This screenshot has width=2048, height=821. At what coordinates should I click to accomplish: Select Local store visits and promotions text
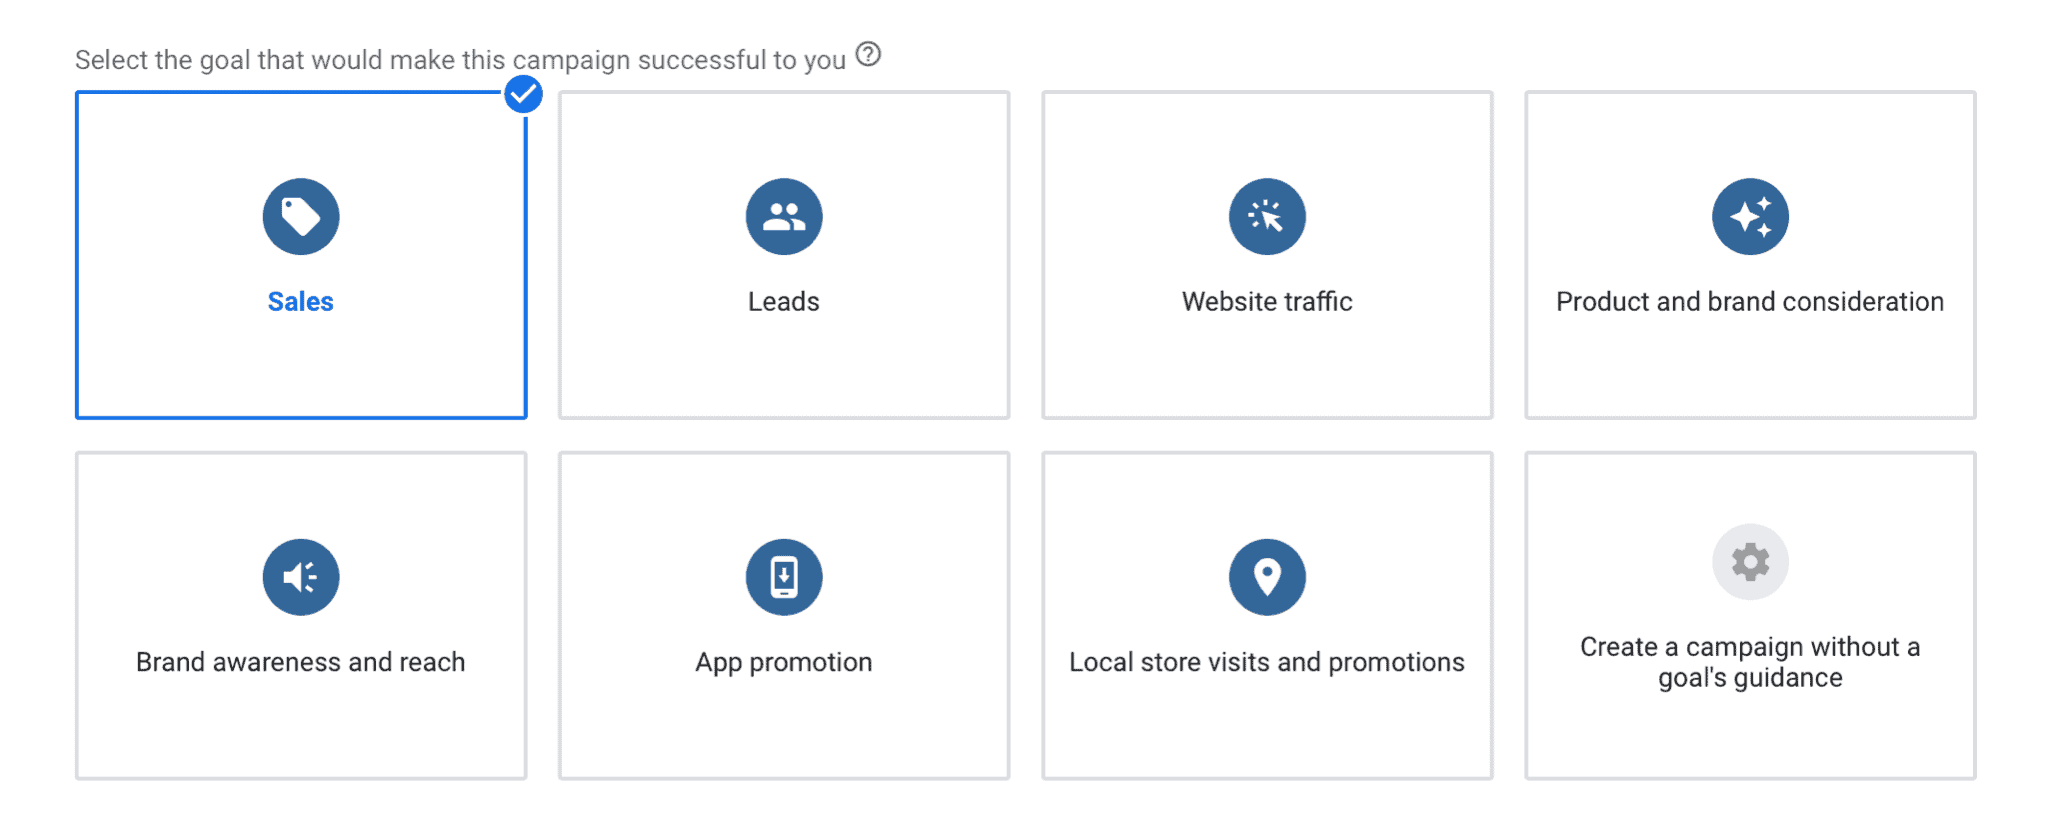pyautogui.click(x=1267, y=663)
